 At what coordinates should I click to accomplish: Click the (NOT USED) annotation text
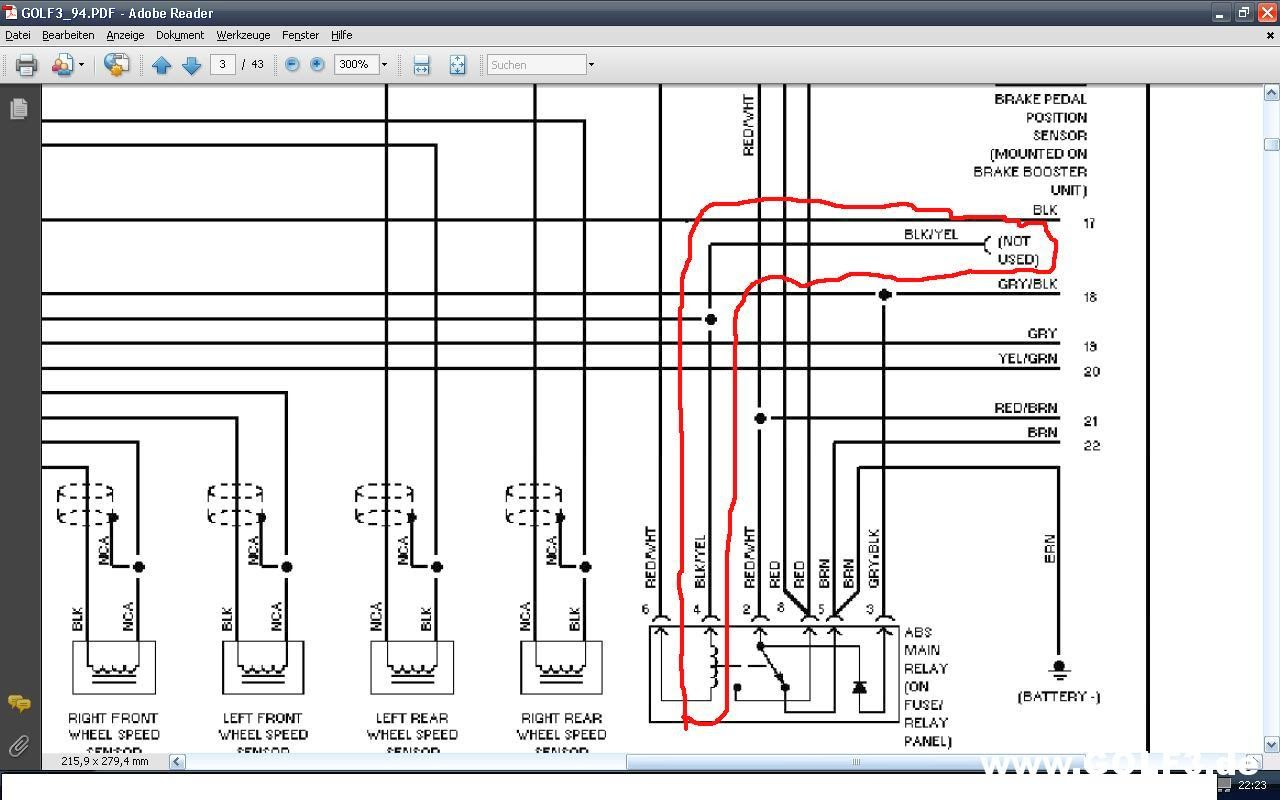click(1019, 250)
